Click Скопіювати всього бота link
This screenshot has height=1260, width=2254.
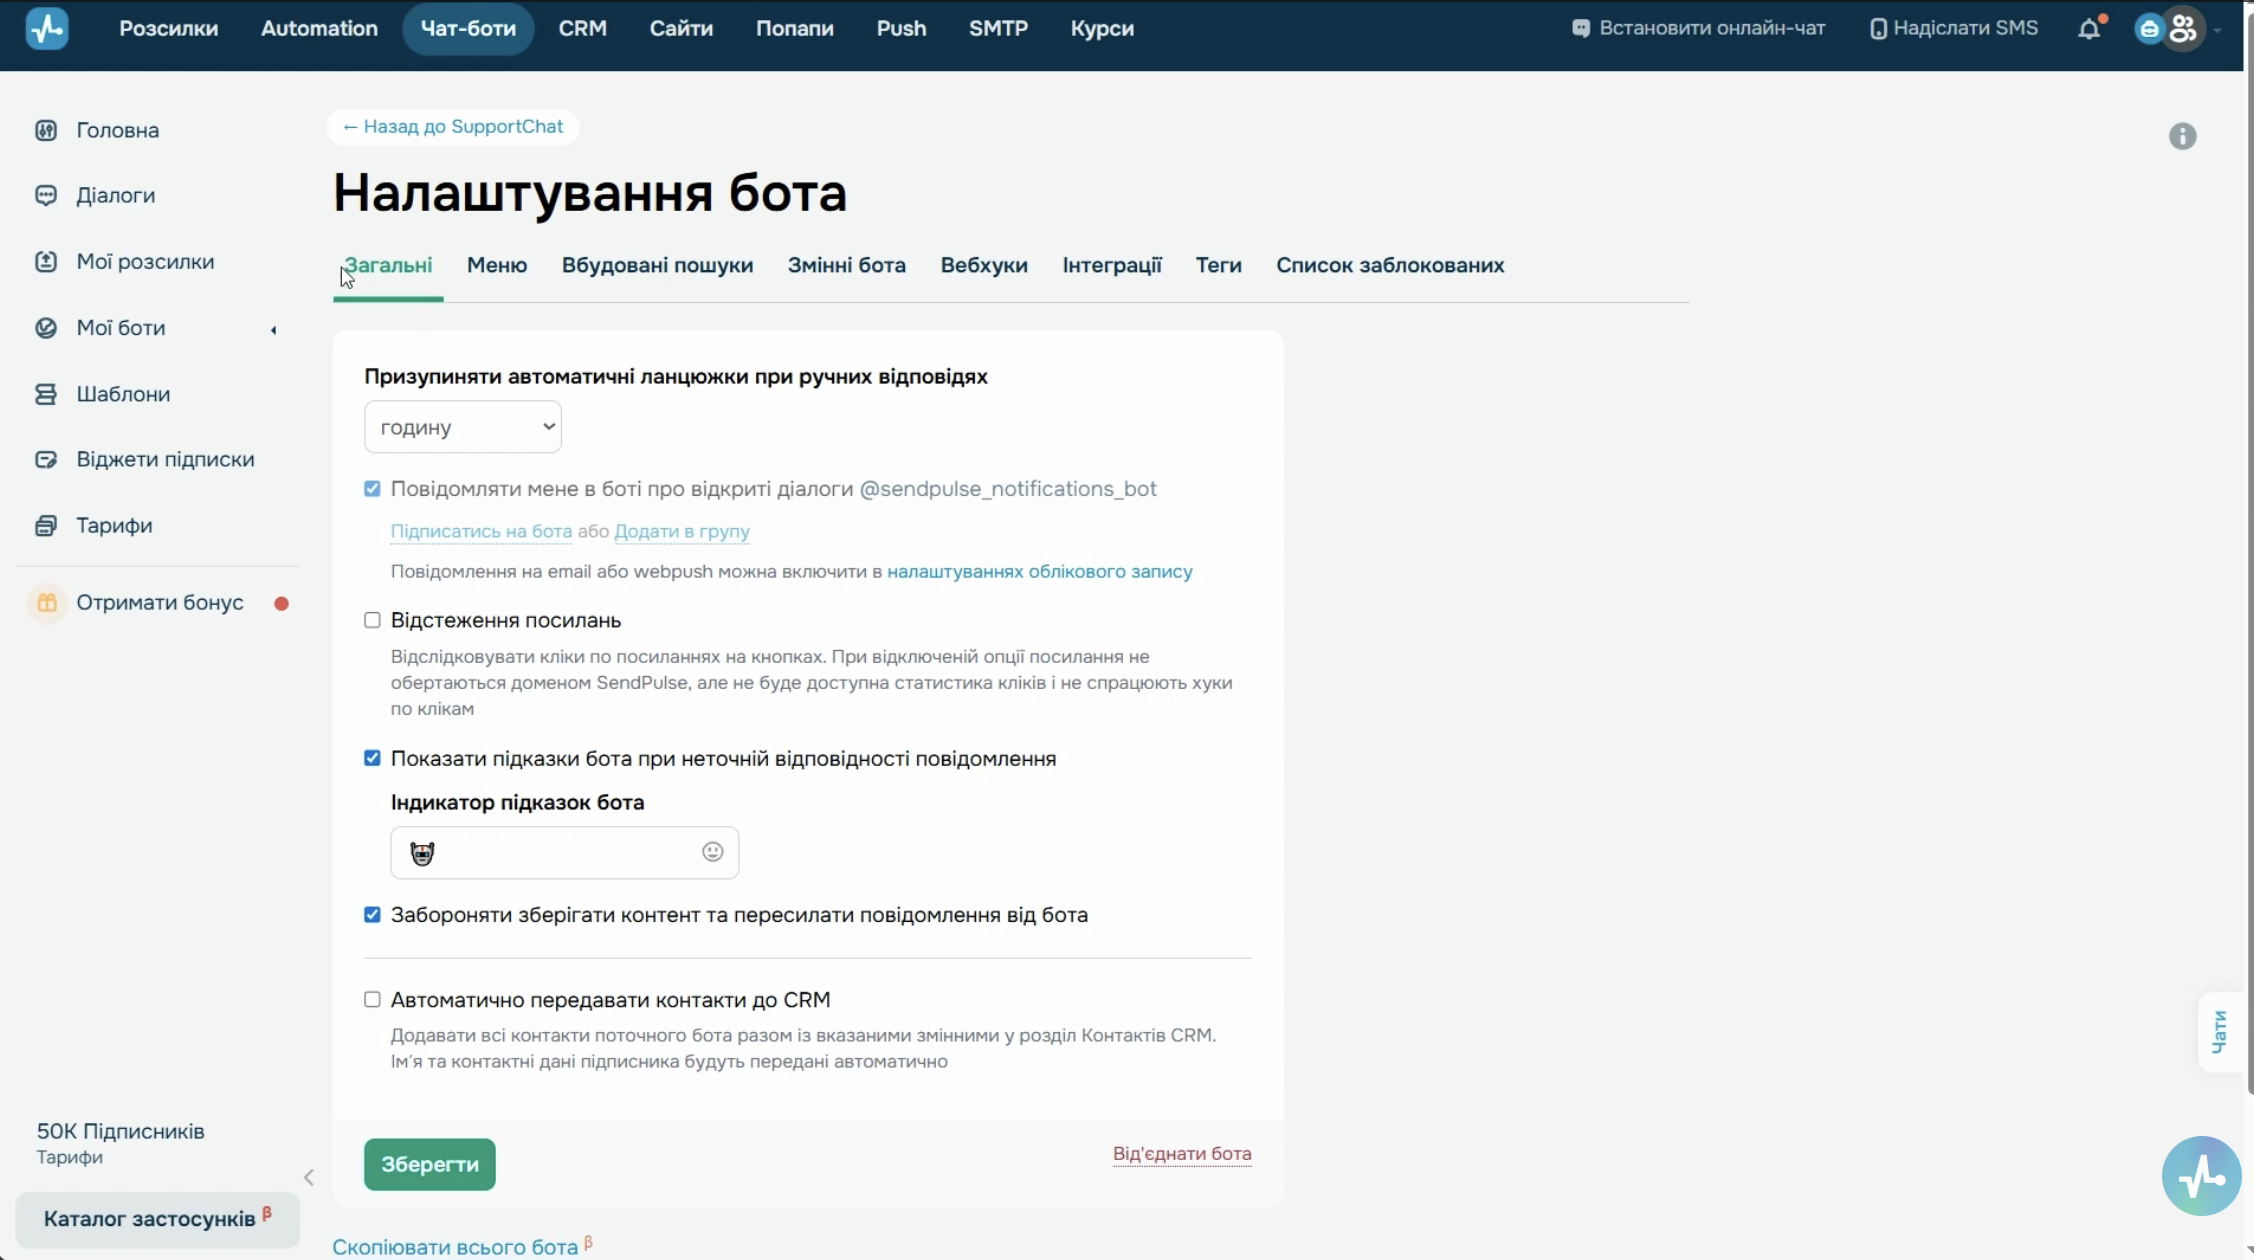(x=455, y=1247)
